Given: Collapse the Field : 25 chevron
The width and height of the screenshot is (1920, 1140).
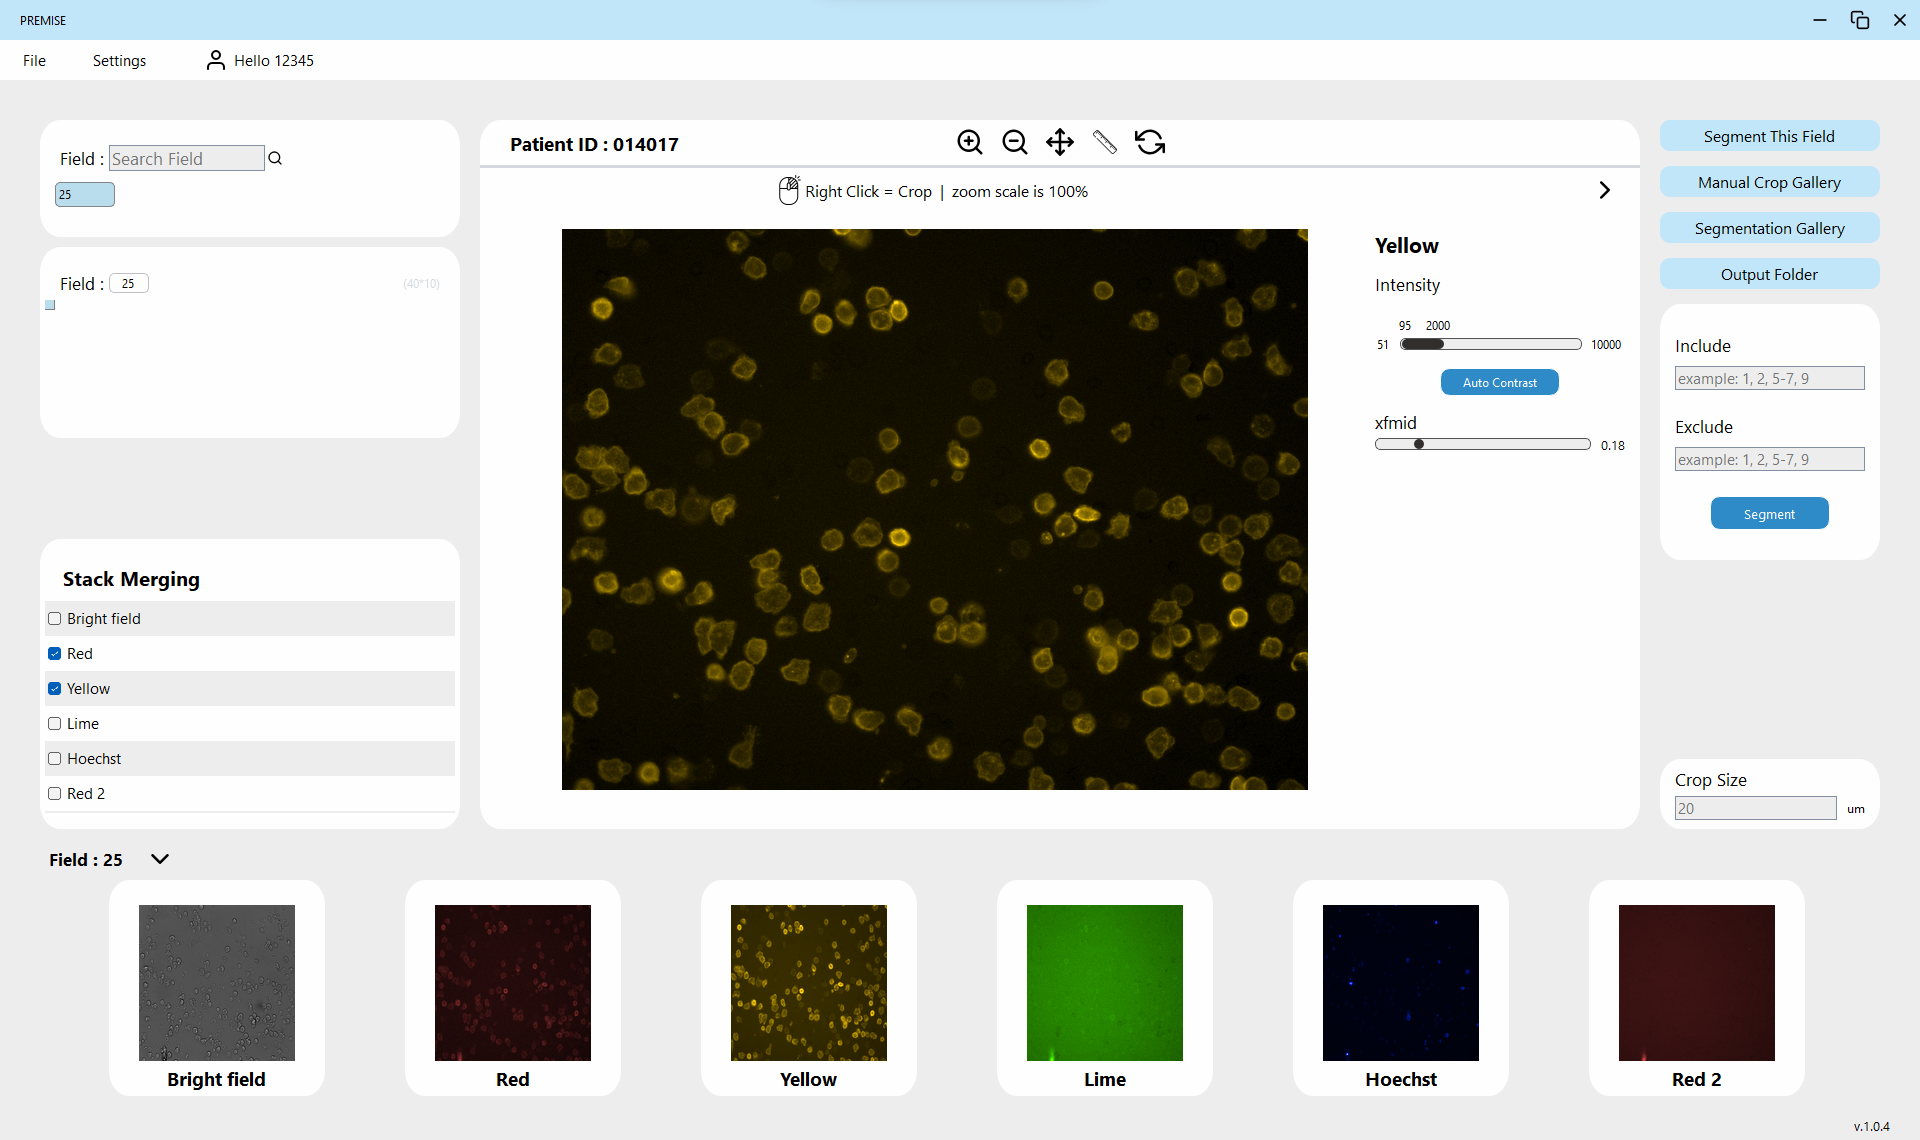Looking at the screenshot, I should 160,859.
